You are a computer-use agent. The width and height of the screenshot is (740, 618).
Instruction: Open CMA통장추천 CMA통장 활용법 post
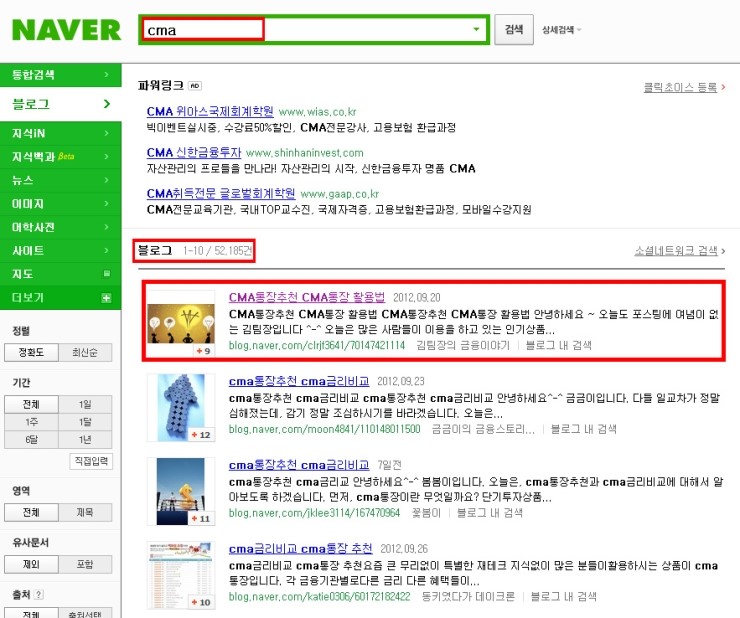[307, 297]
